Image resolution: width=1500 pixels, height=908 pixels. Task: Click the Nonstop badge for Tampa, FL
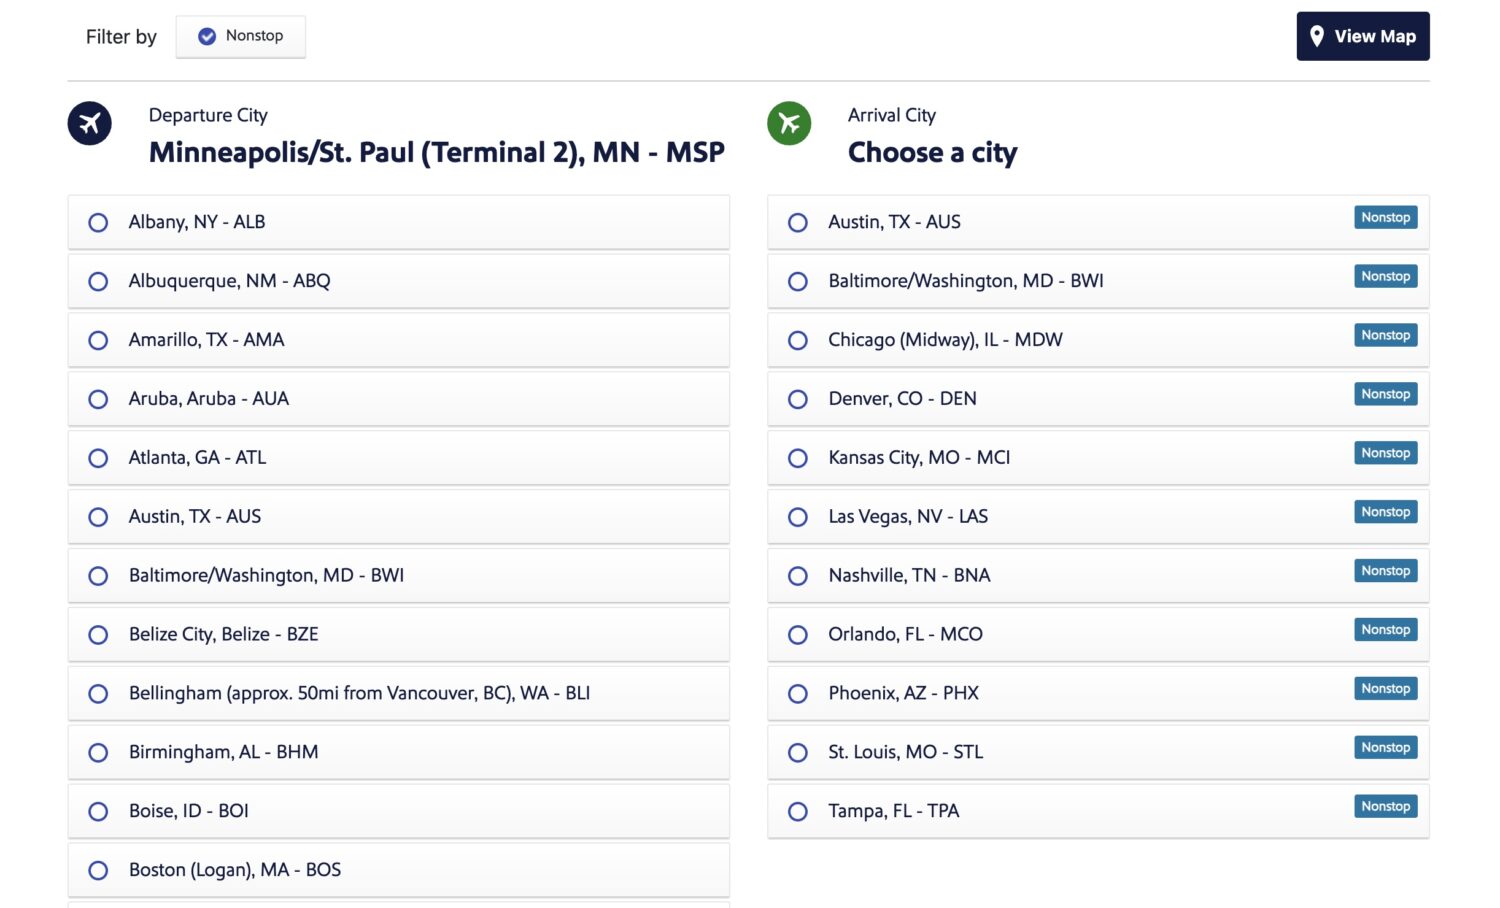coord(1385,806)
